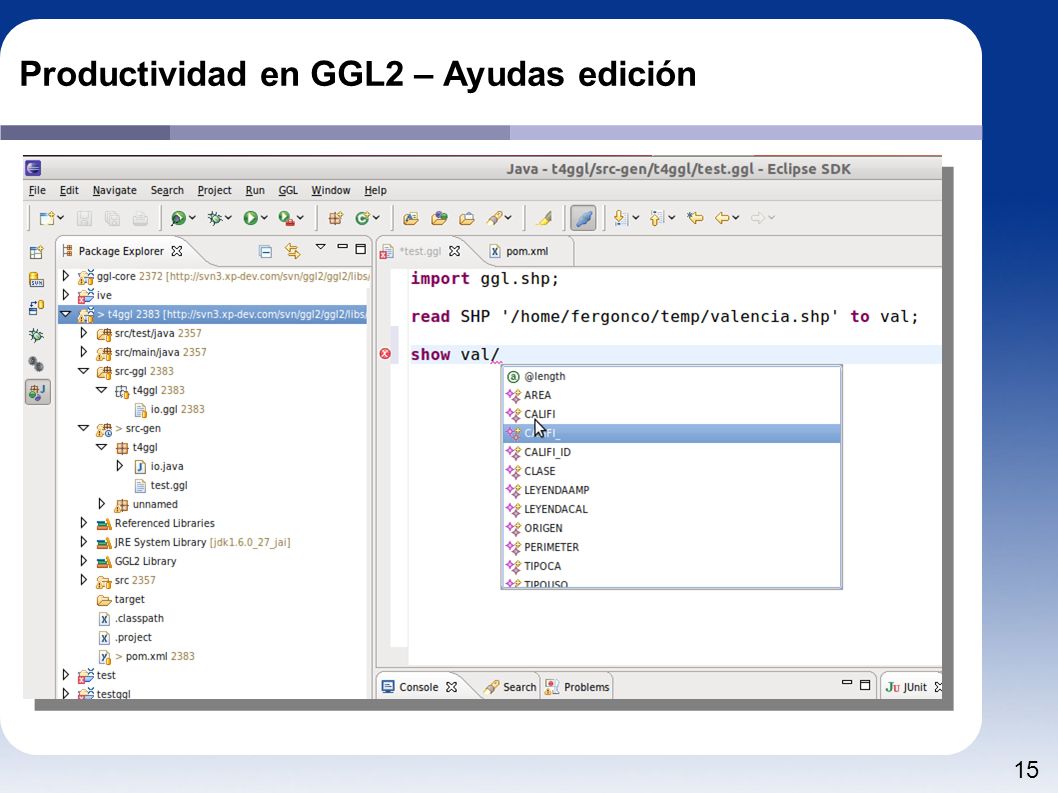This screenshot has height=793, width=1058.
Task: Collapse the t4ggl 2383 project node
Action: [65, 314]
